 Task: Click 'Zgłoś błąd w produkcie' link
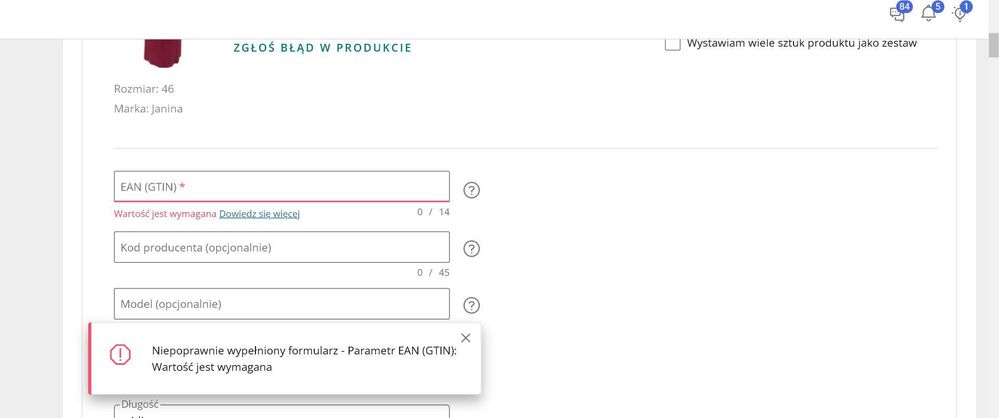coord(322,48)
